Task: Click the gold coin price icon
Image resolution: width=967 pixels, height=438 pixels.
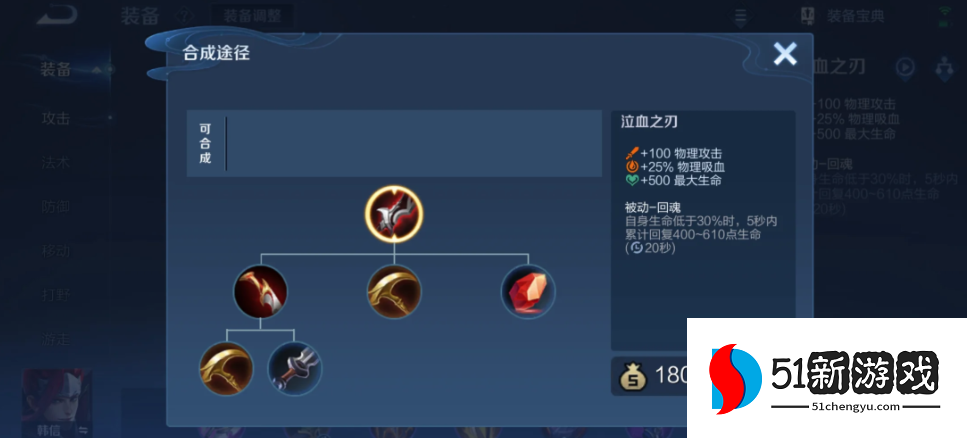Action: click(633, 376)
